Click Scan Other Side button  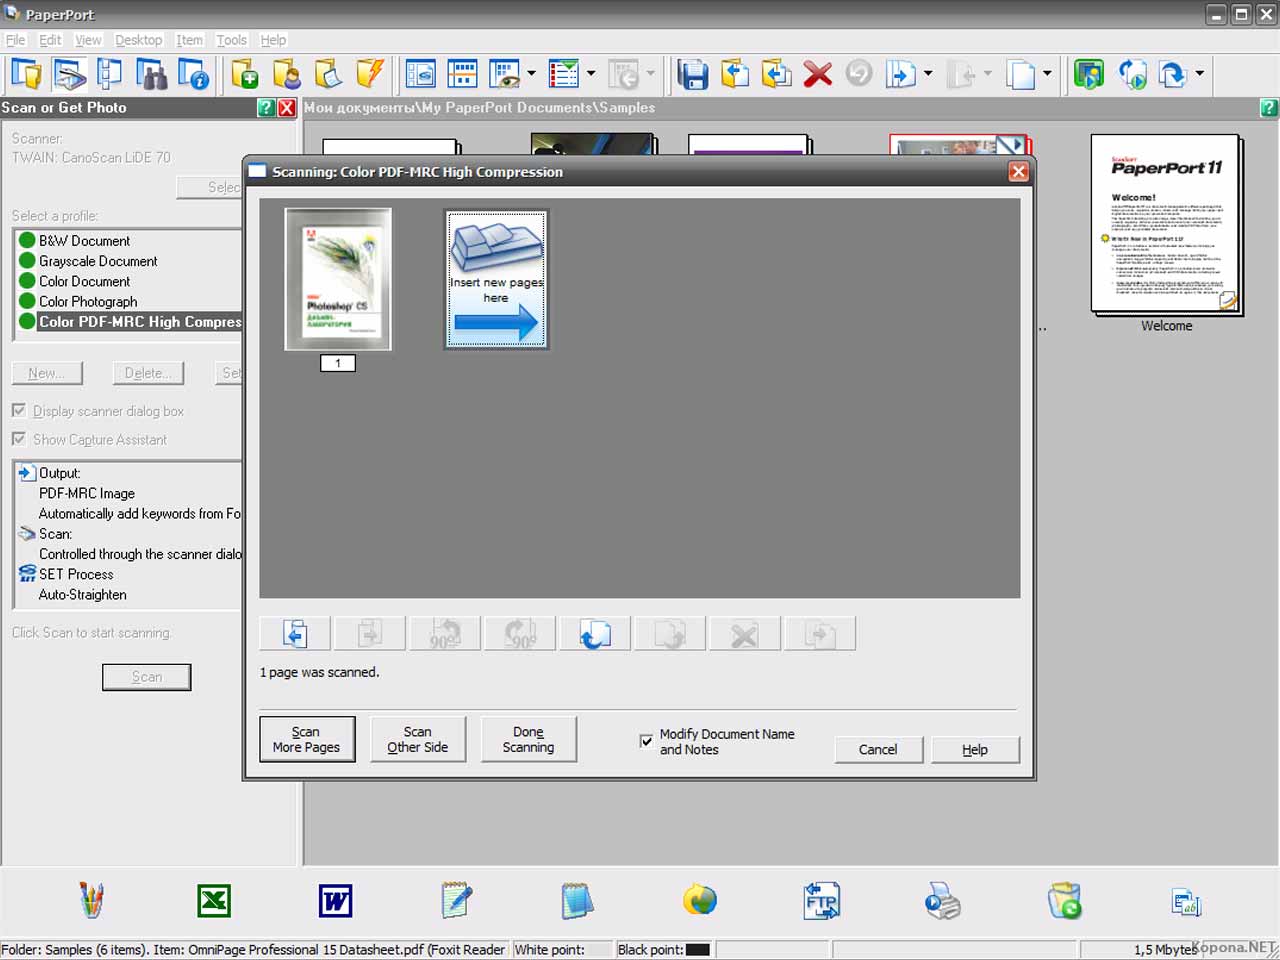(x=418, y=739)
